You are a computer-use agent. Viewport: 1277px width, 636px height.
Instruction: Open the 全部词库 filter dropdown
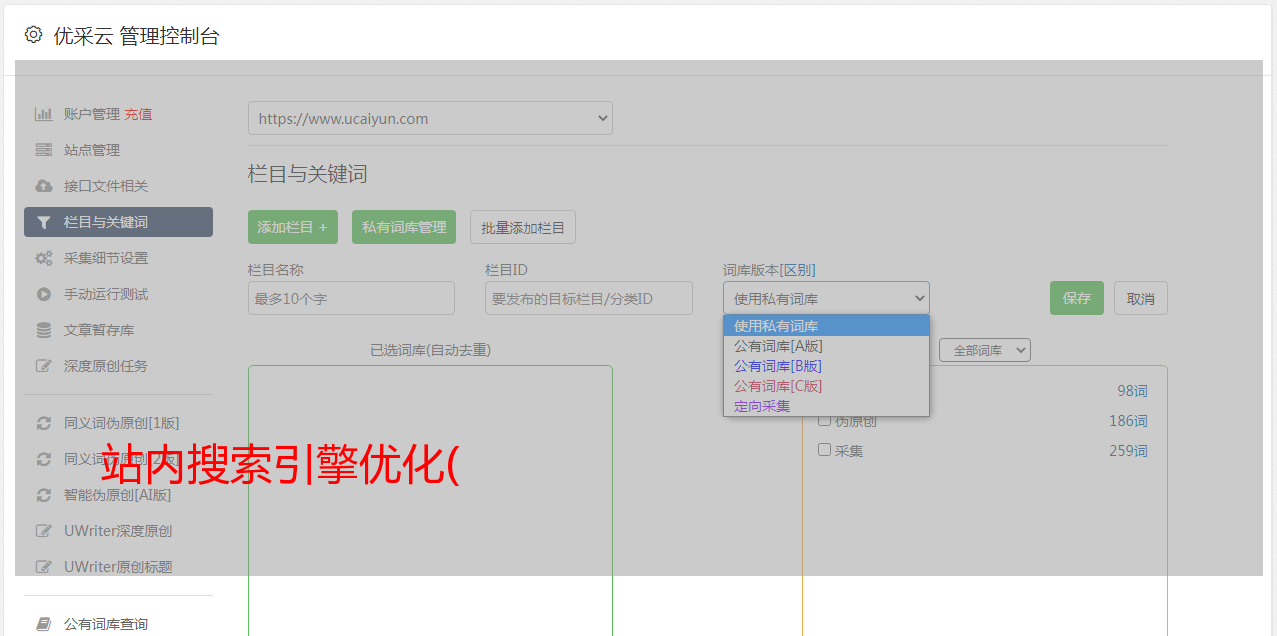pyautogui.click(x=984, y=350)
